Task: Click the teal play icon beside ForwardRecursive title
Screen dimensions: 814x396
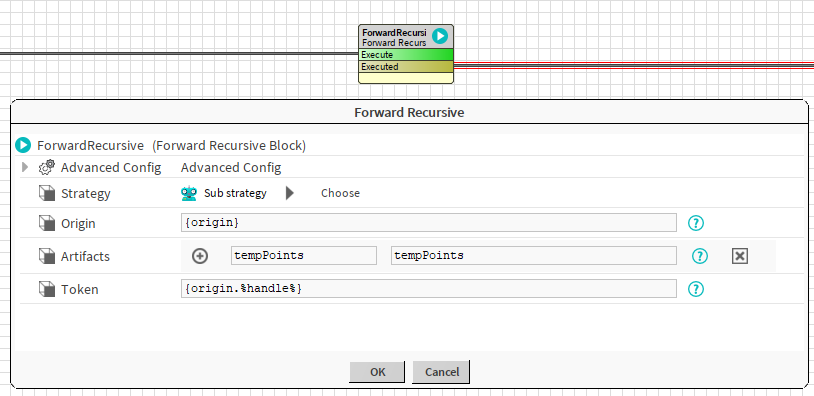Action: 23,145
